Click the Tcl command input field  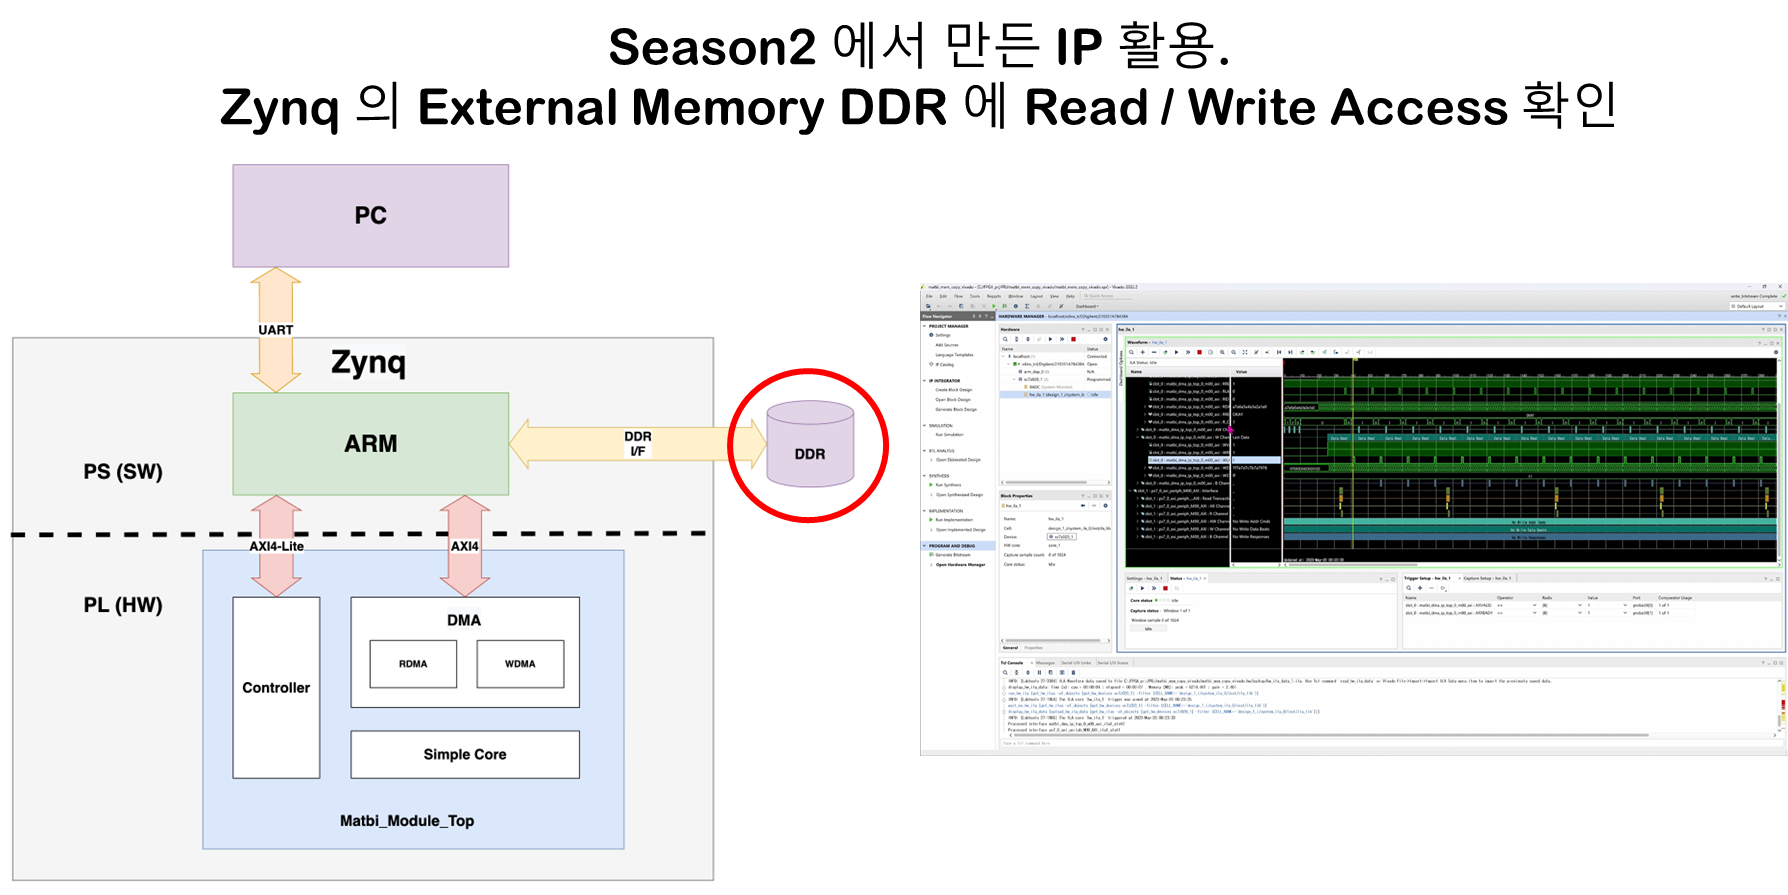coord(1390,743)
